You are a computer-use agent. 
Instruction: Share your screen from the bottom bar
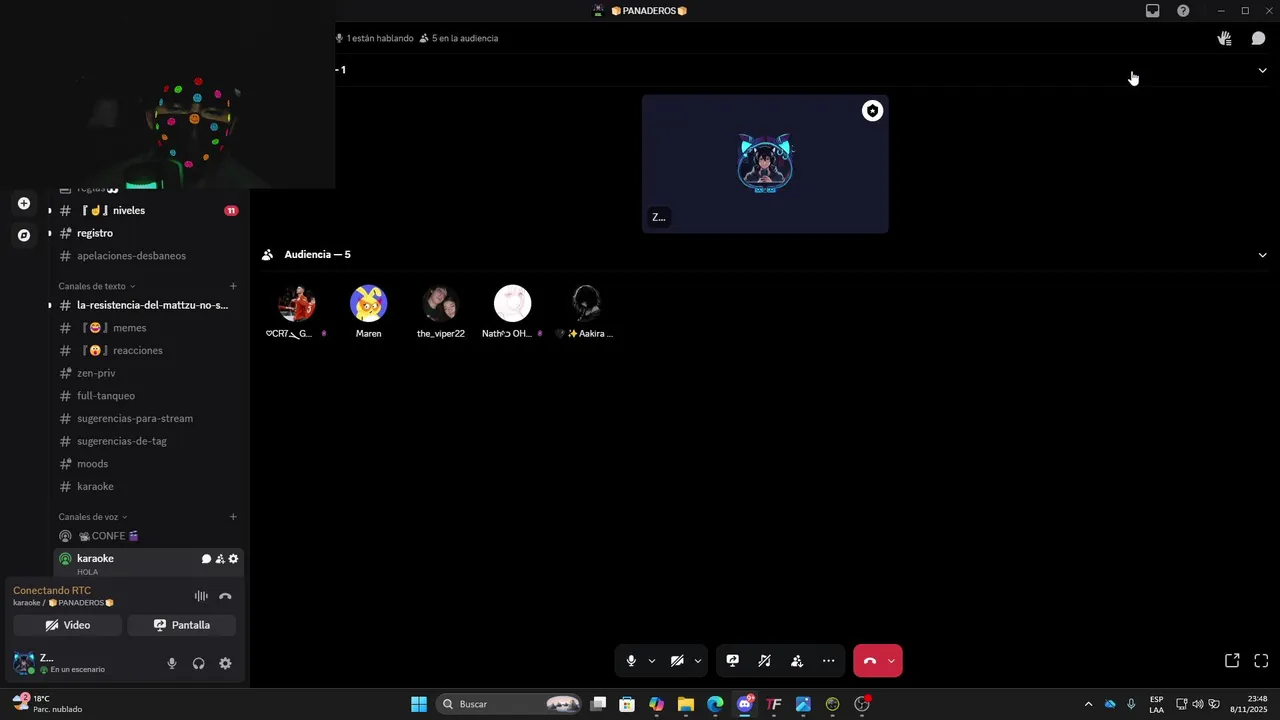(732, 661)
